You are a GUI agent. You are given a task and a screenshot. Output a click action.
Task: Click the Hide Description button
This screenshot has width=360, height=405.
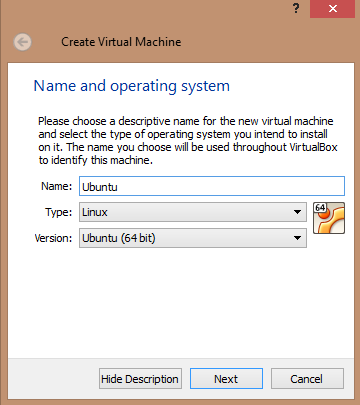[140, 379]
